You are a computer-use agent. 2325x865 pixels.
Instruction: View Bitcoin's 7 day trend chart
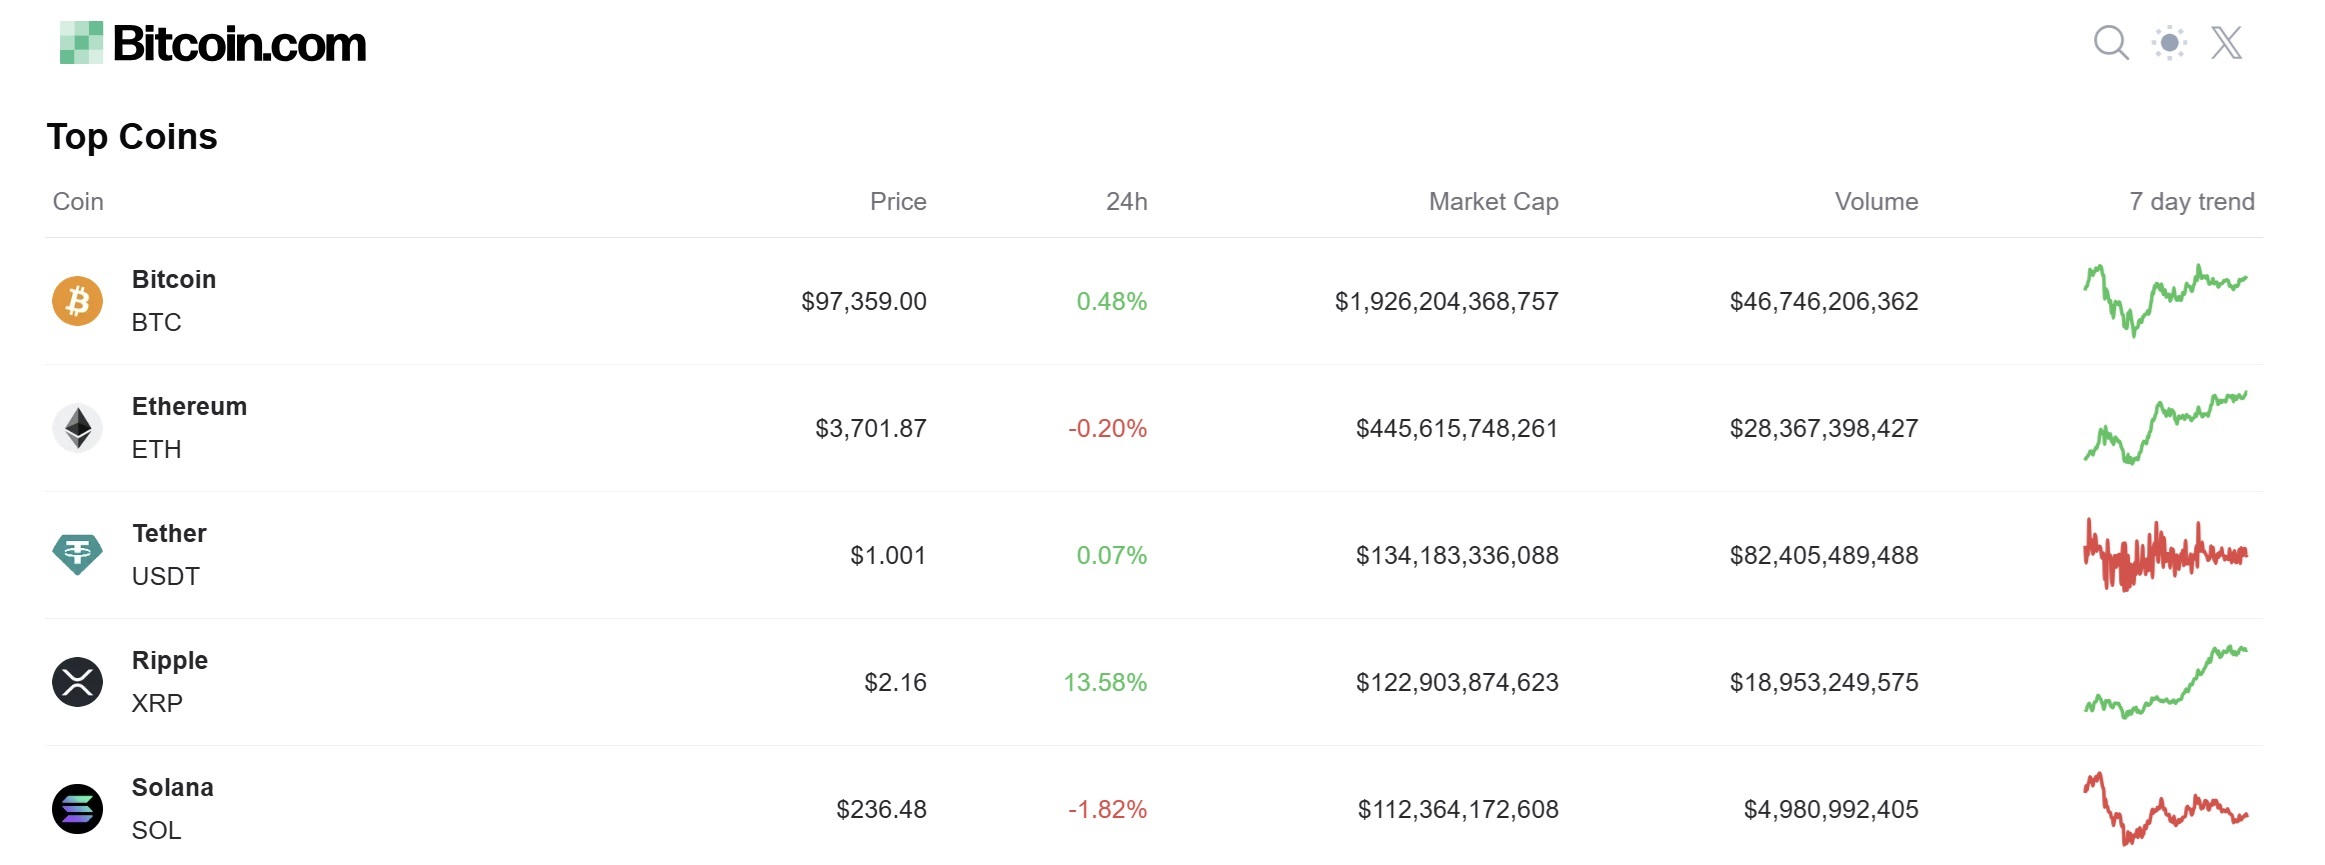(2165, 300)
